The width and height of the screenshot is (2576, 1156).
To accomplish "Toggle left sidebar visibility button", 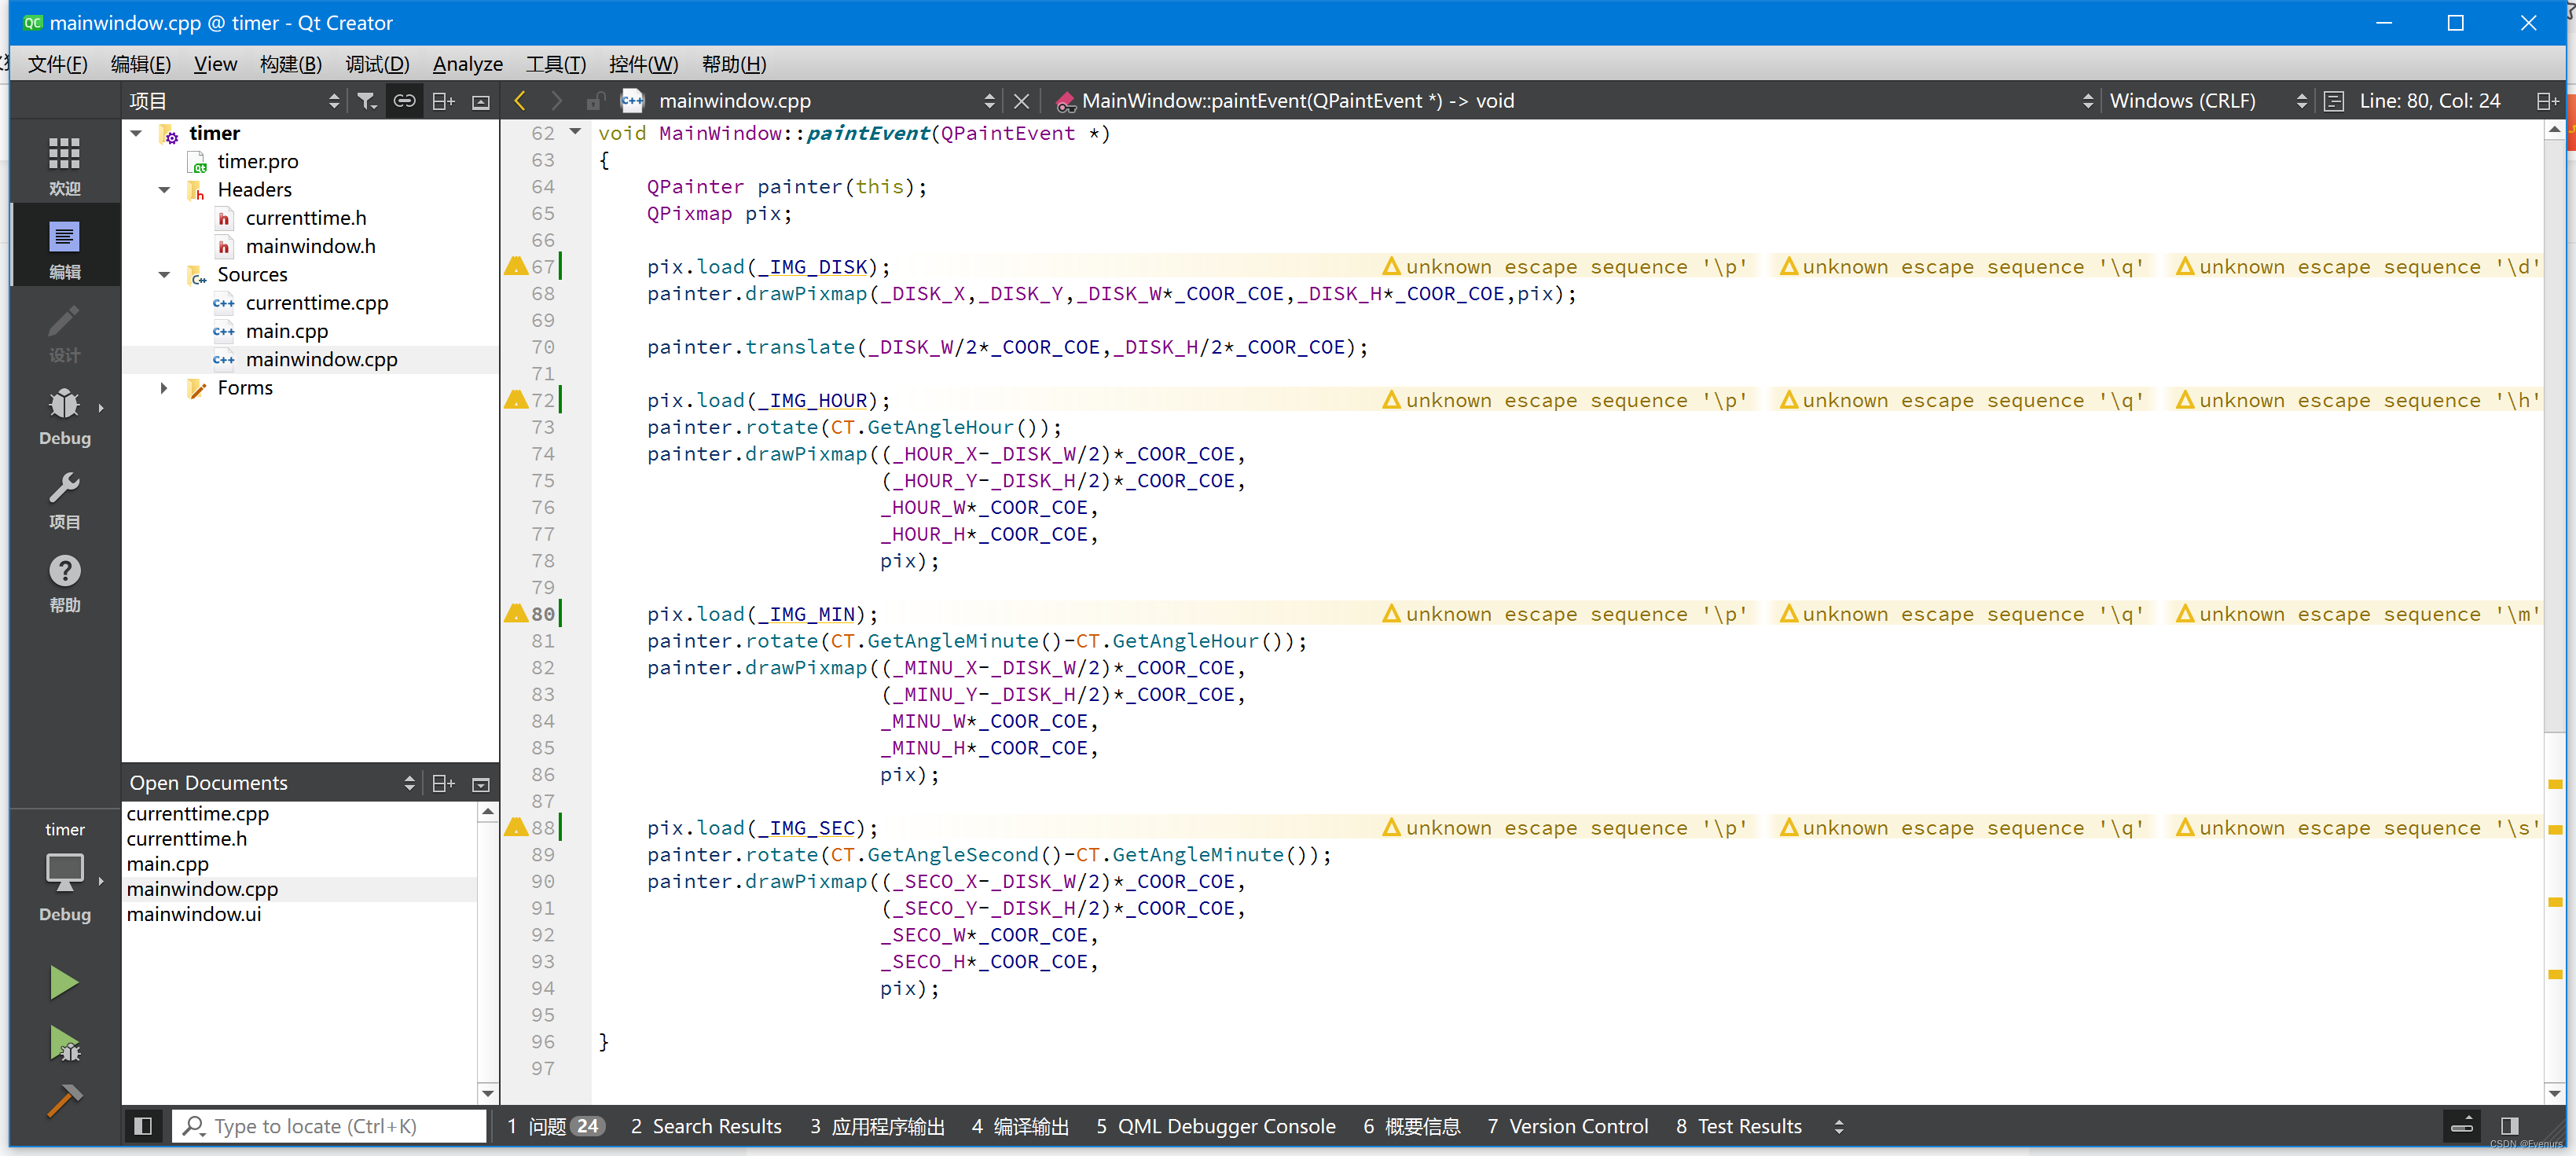I will click(x=143, y=1126).
